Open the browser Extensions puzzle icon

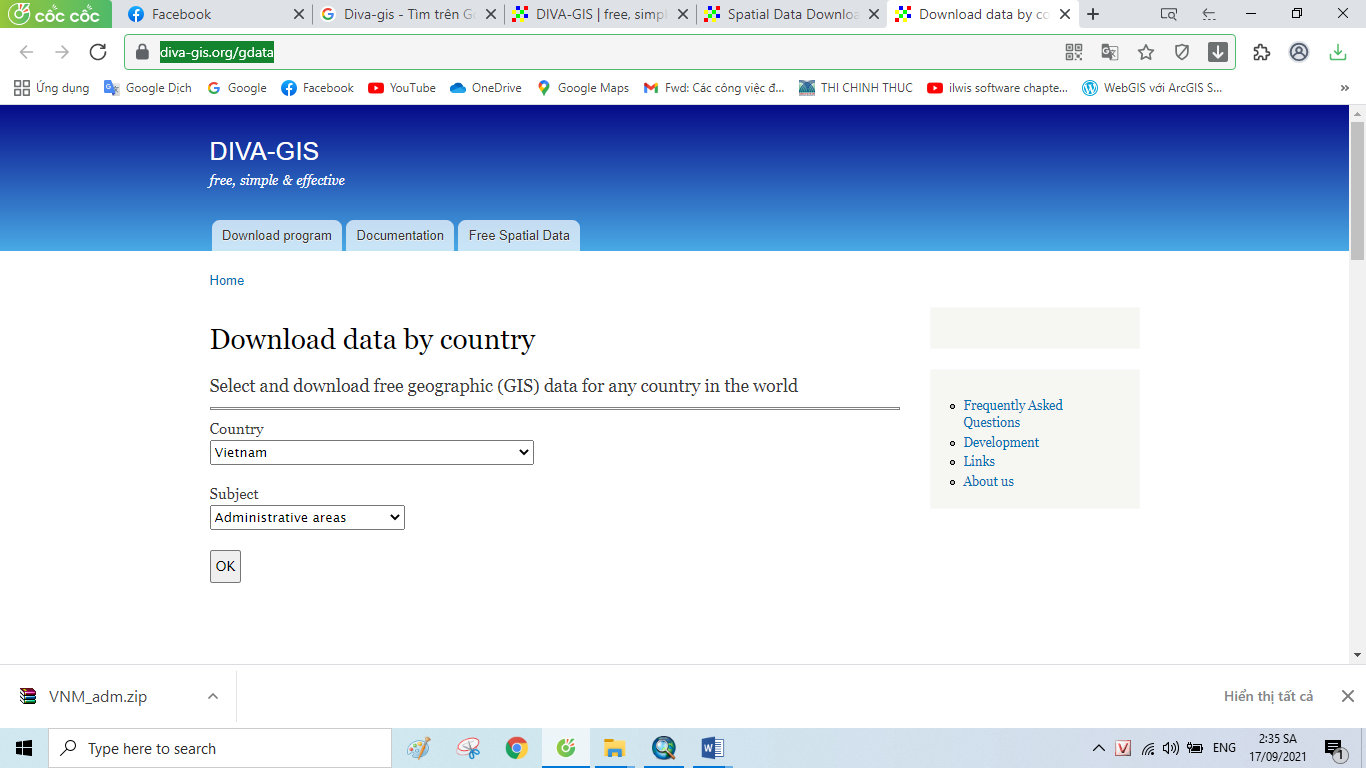click(1260, 52)
